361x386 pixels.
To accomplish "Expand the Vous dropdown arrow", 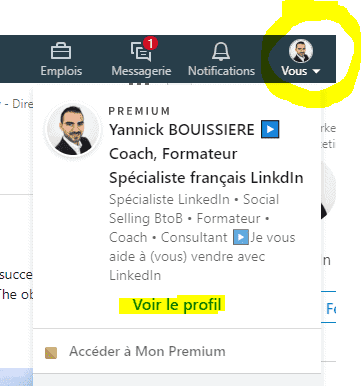I will pos(316,71).
